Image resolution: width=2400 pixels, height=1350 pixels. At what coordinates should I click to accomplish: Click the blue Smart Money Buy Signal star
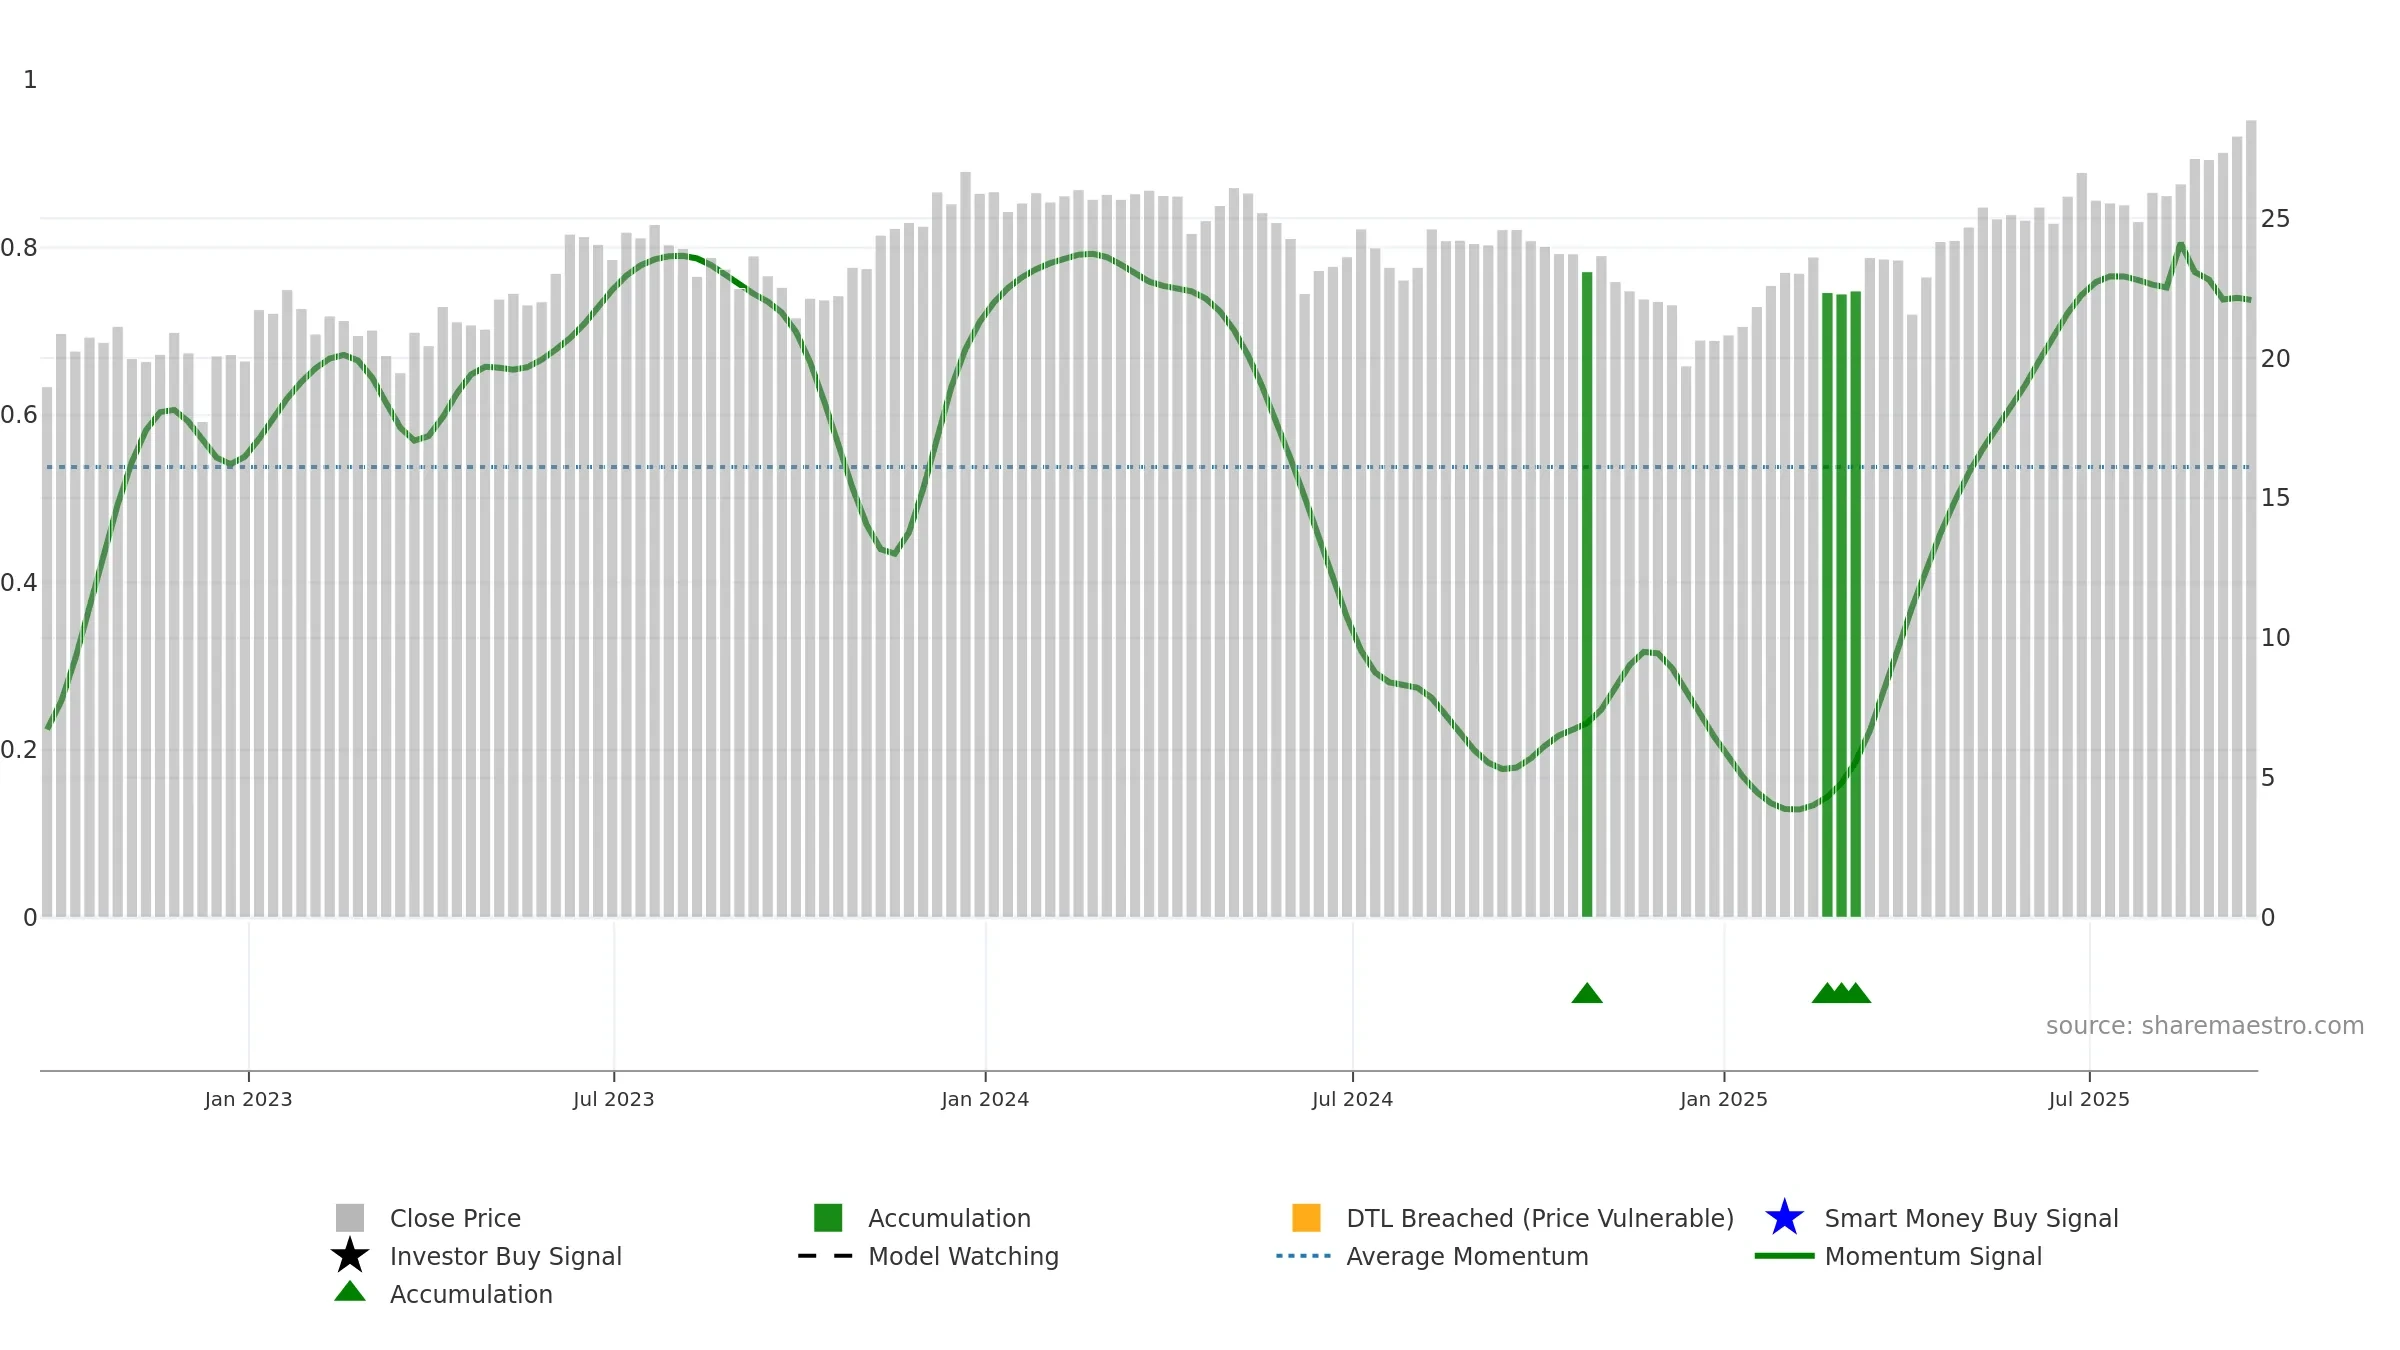click(x=1784, y=1218)
